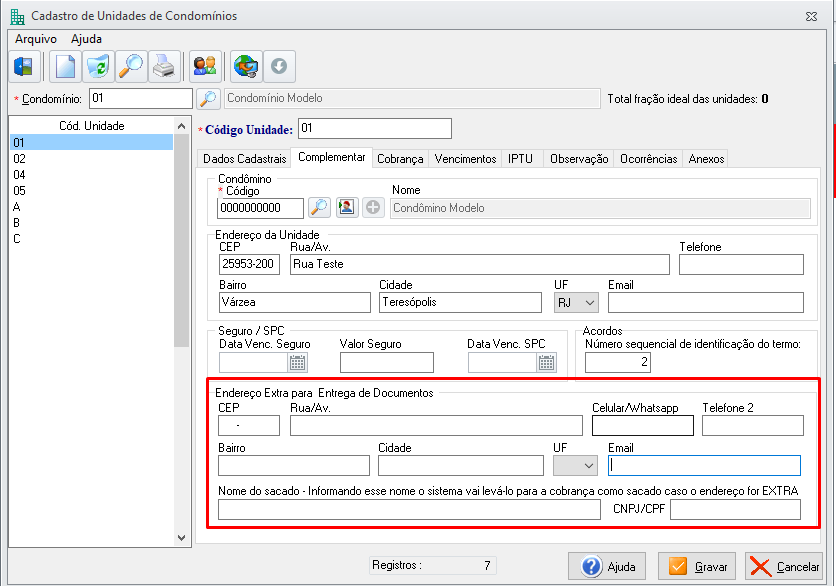Image resolution: width=836 pixels, height=586 pixels.
Task: Click the Condomínio code input field
Action: pos(141,99)
